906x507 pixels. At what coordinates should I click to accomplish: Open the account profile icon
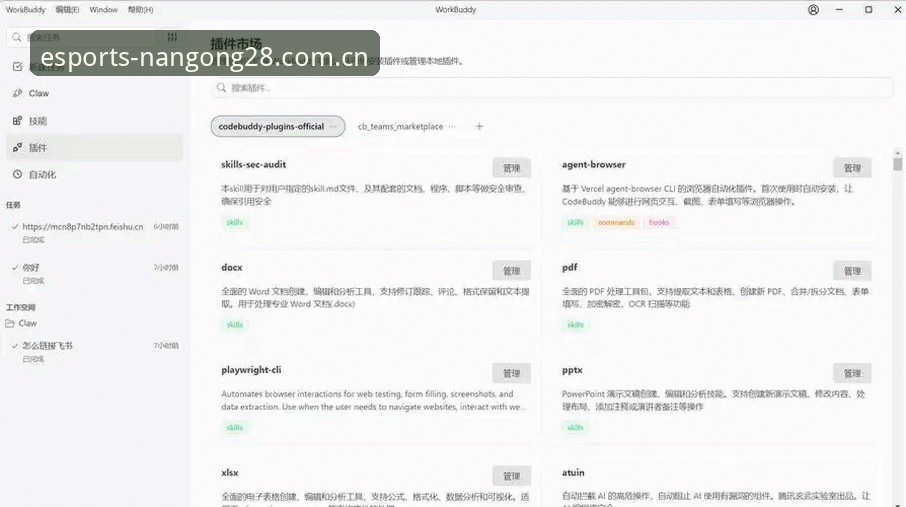(813, 10)
